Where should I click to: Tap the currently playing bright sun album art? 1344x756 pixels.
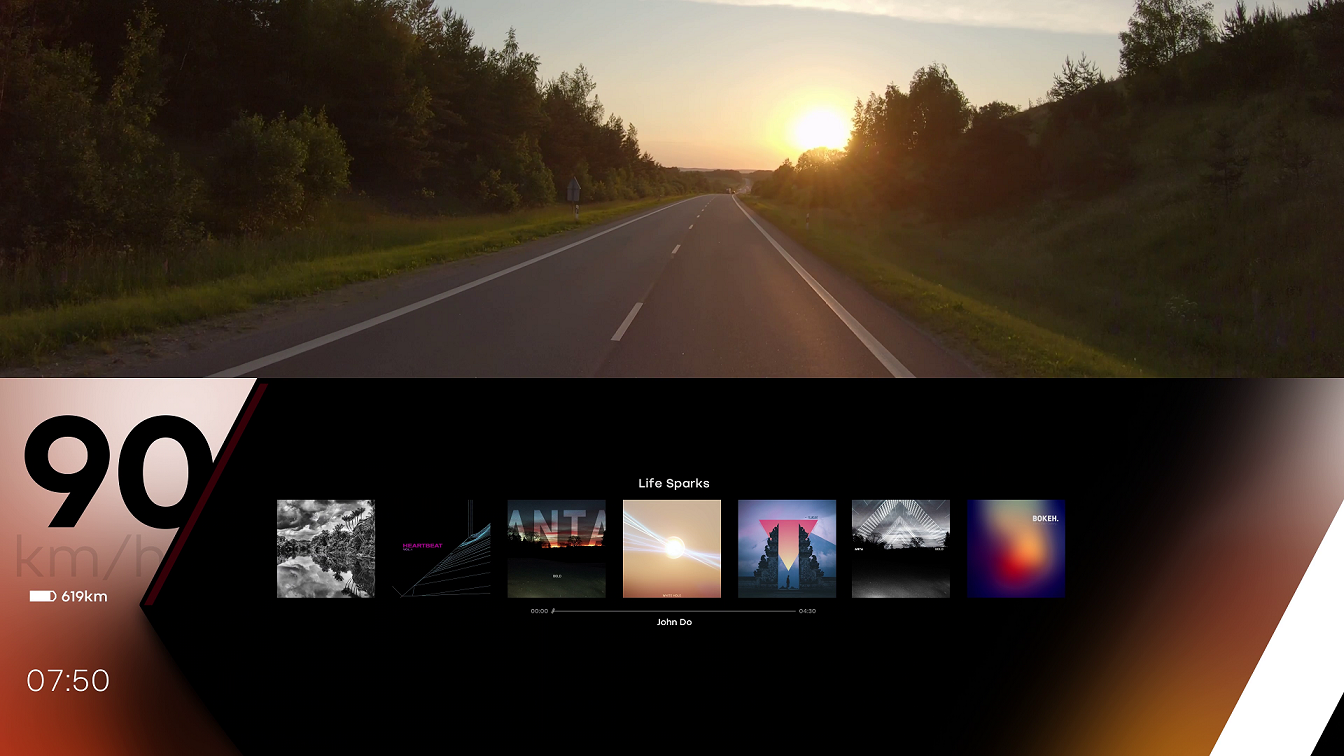672,549
